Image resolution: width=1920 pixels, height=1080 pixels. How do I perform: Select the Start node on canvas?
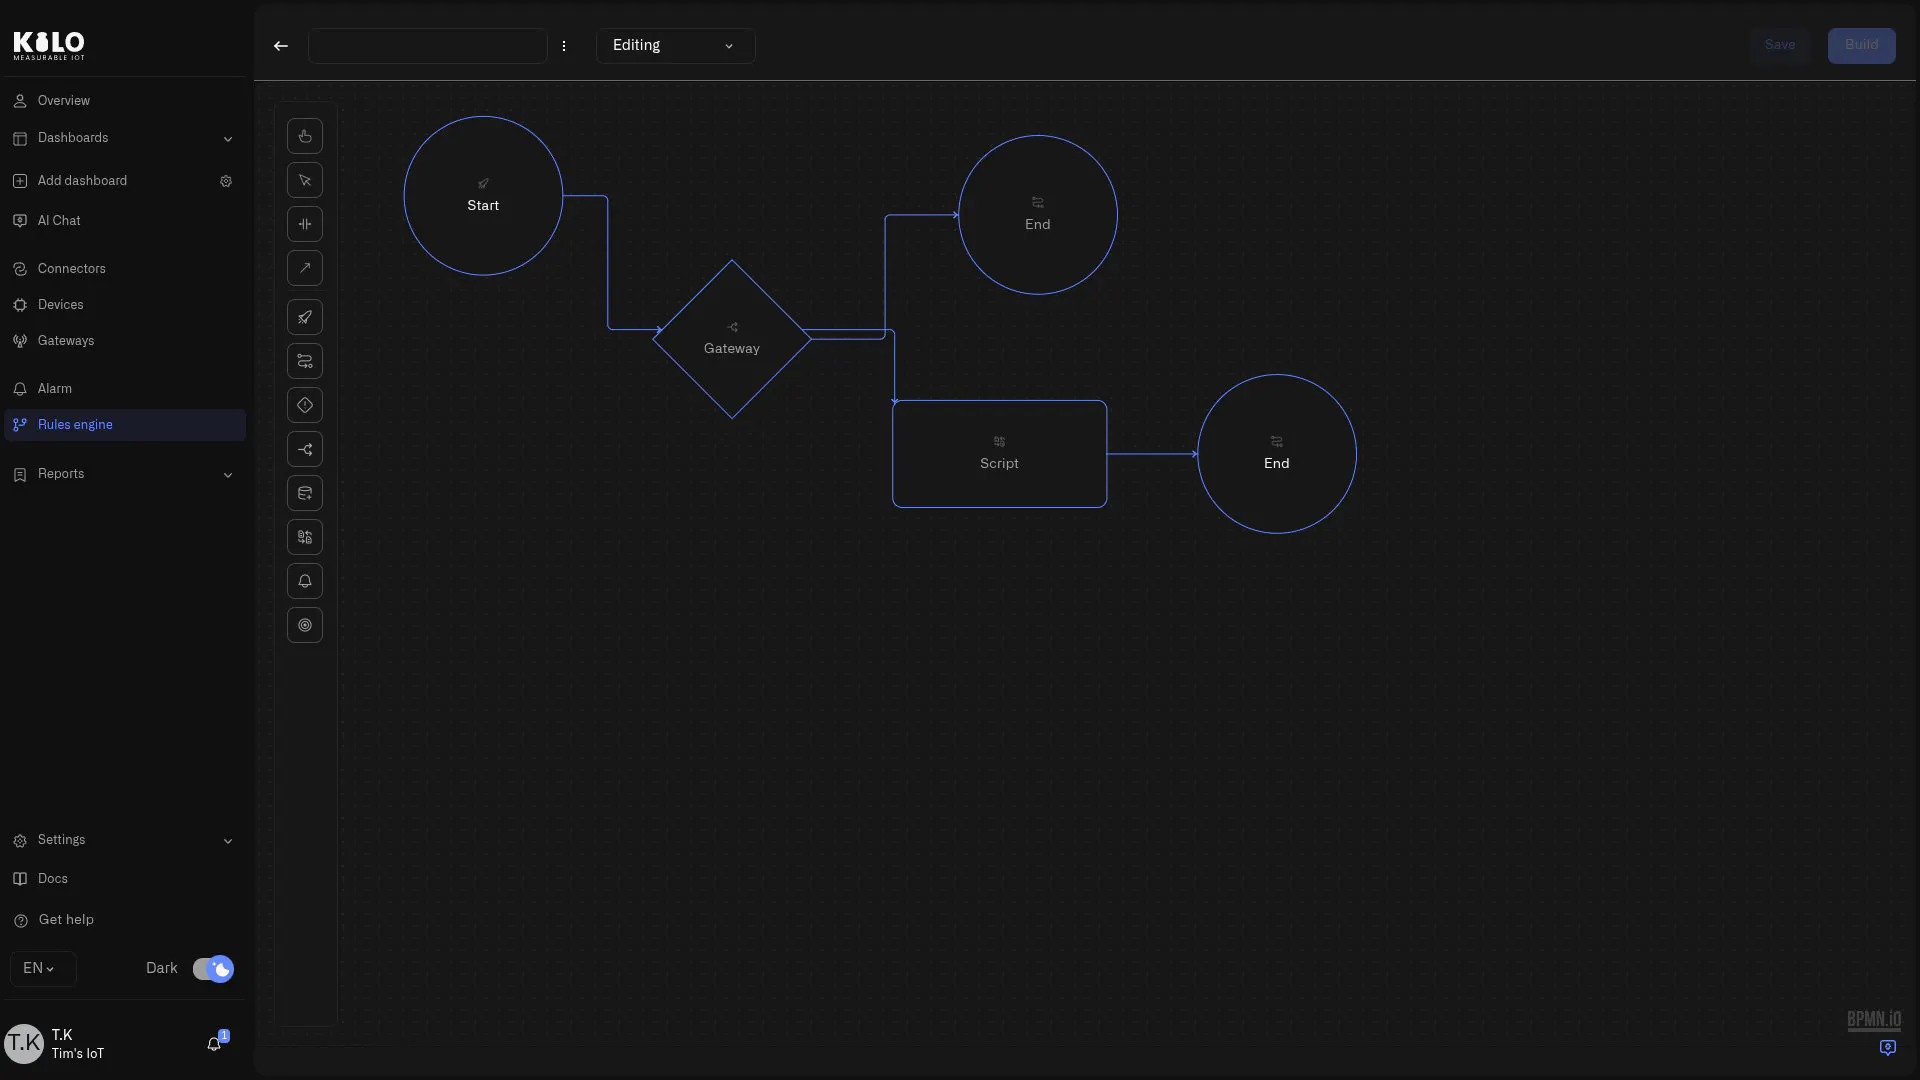pyautogui.click(x=483, y=196)
